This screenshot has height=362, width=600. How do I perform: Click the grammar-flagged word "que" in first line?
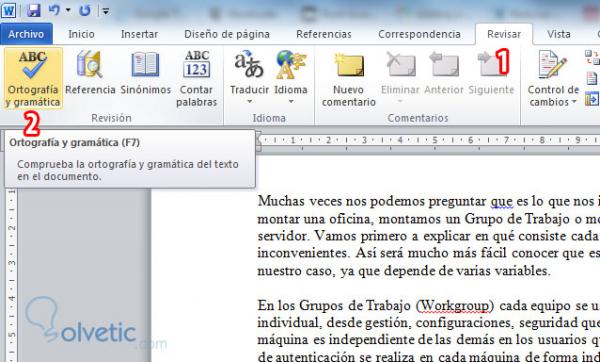pos(502,201)
